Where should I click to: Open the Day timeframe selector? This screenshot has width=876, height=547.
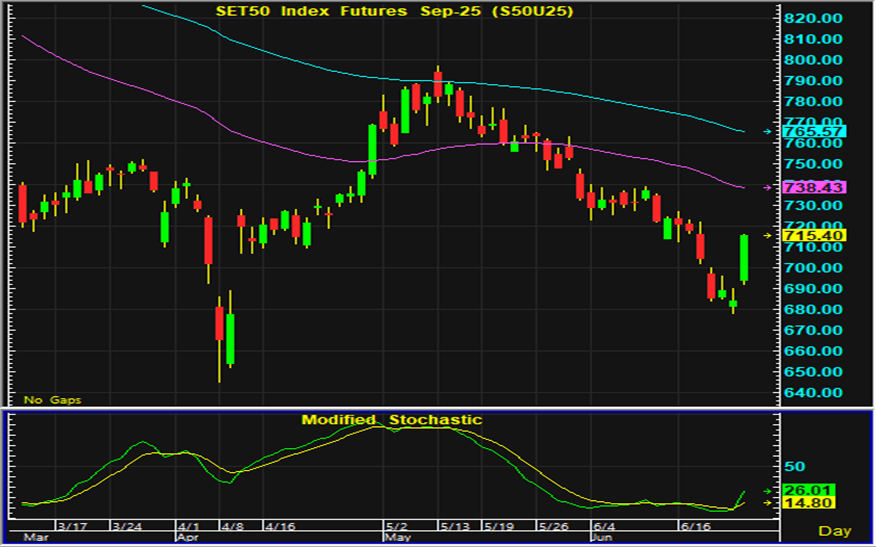point(834,530)
